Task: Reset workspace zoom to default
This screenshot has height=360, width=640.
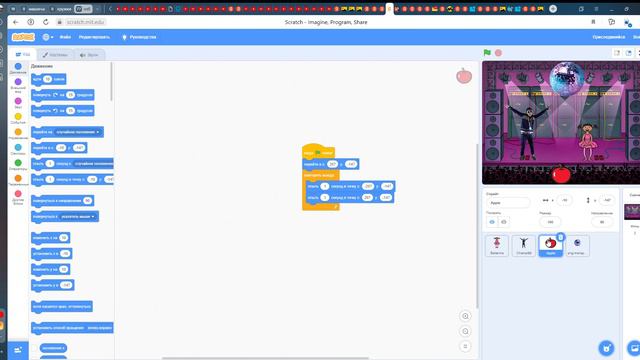Action: point(465,347)
